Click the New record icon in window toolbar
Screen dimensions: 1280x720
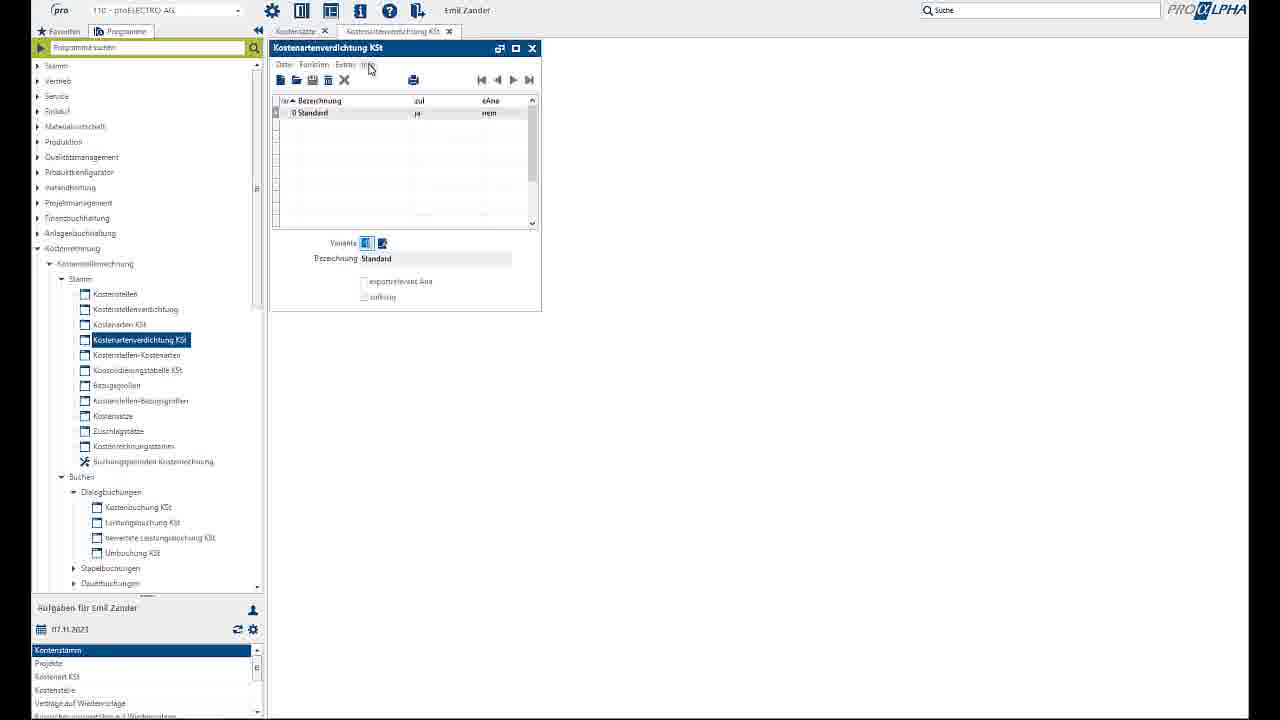(x=281, y=80)
